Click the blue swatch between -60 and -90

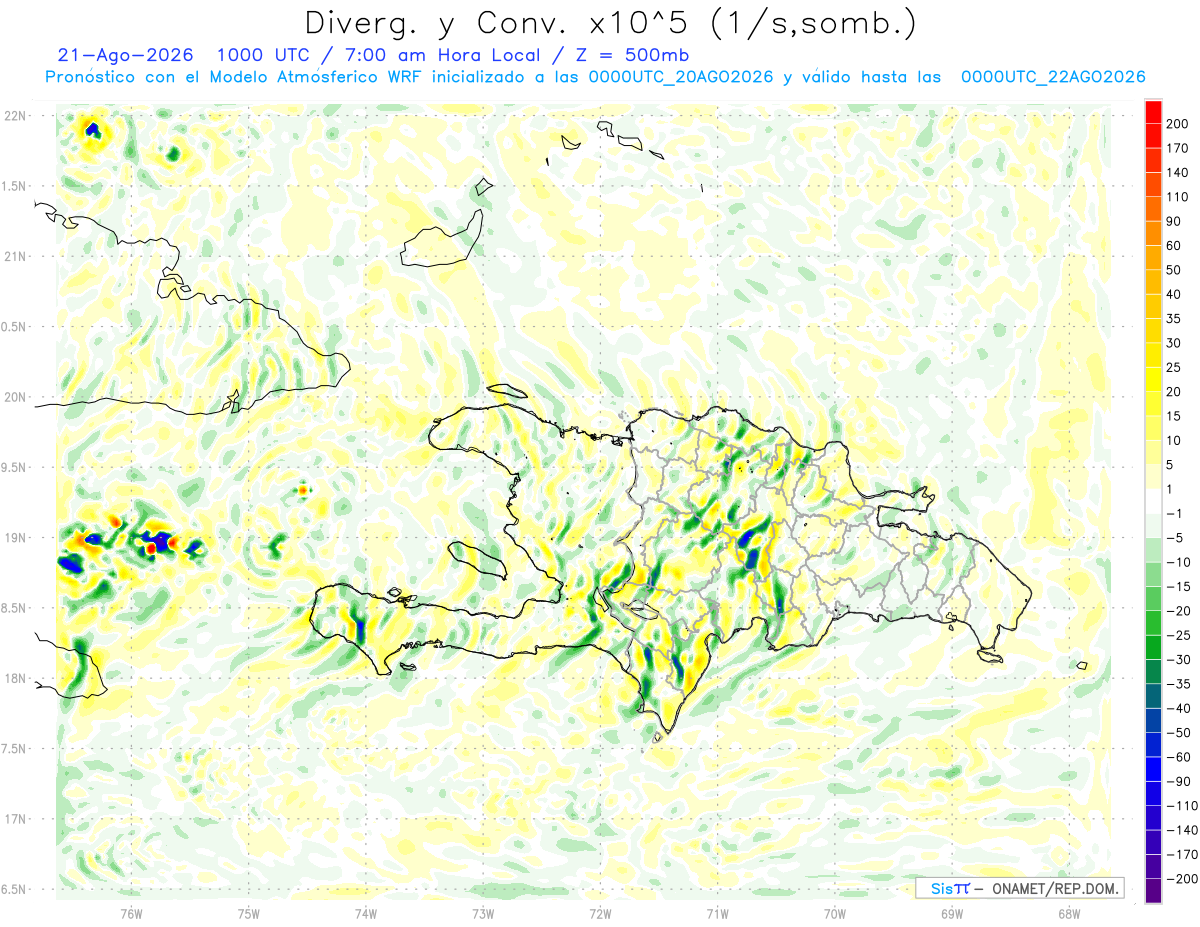[x=1153, y=769]
